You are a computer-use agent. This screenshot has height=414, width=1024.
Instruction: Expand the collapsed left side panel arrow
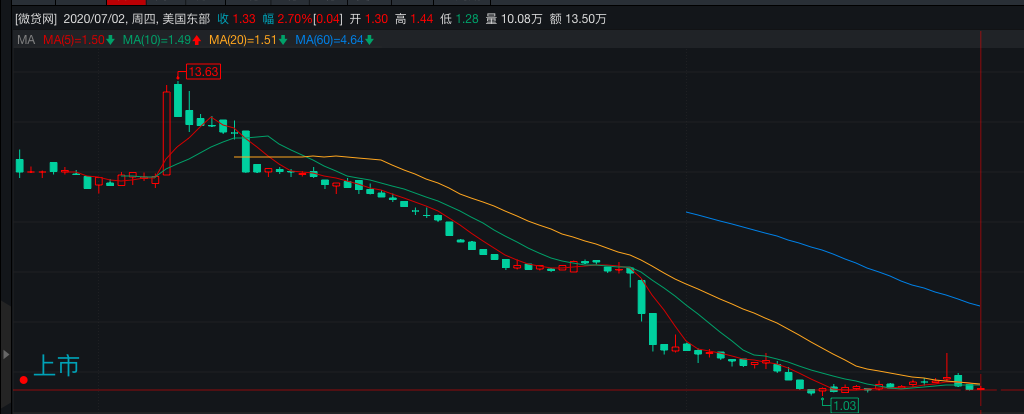pos(6,355)
